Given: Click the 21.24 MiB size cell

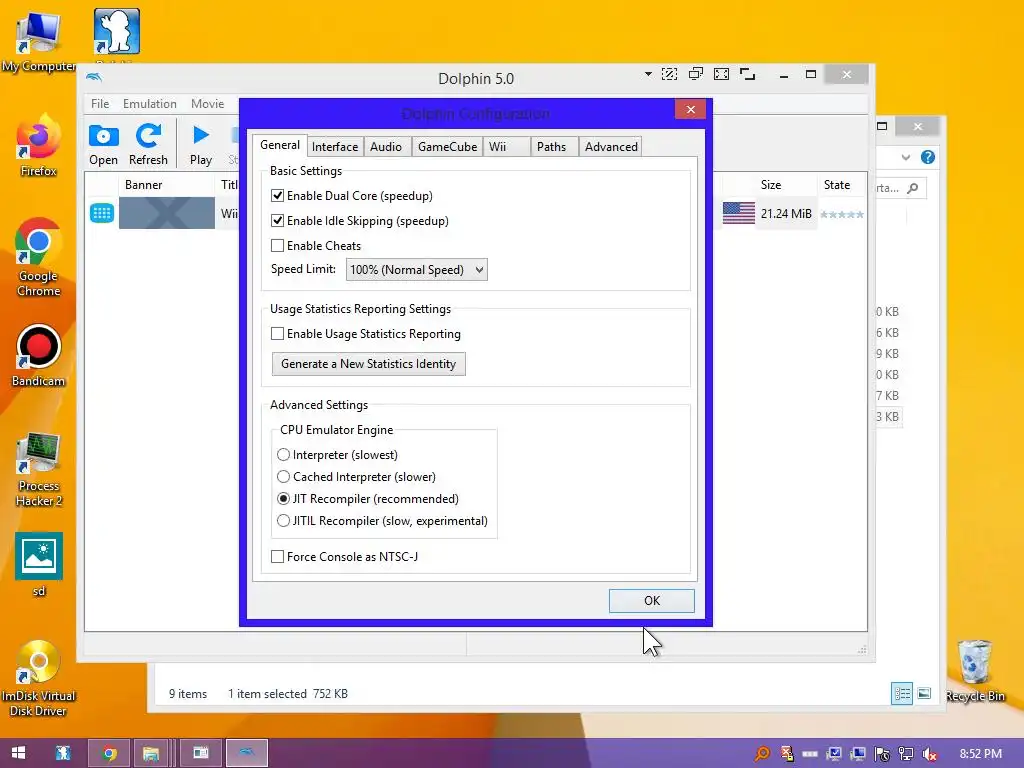Looking at the screenshot, I should pyautogui.click(x=786, y=214).
